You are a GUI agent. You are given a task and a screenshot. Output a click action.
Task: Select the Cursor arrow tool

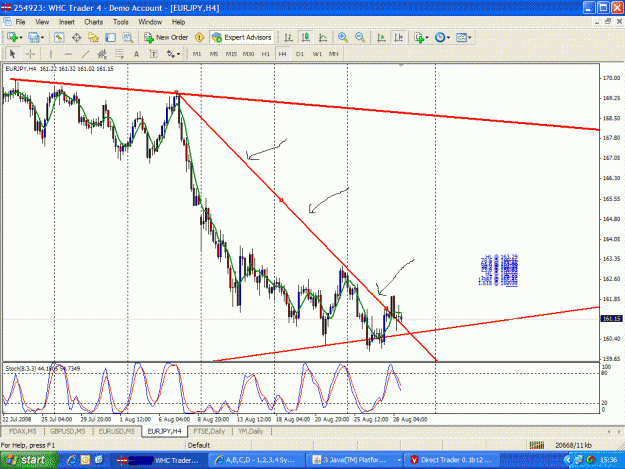click(x=12, y=54)
